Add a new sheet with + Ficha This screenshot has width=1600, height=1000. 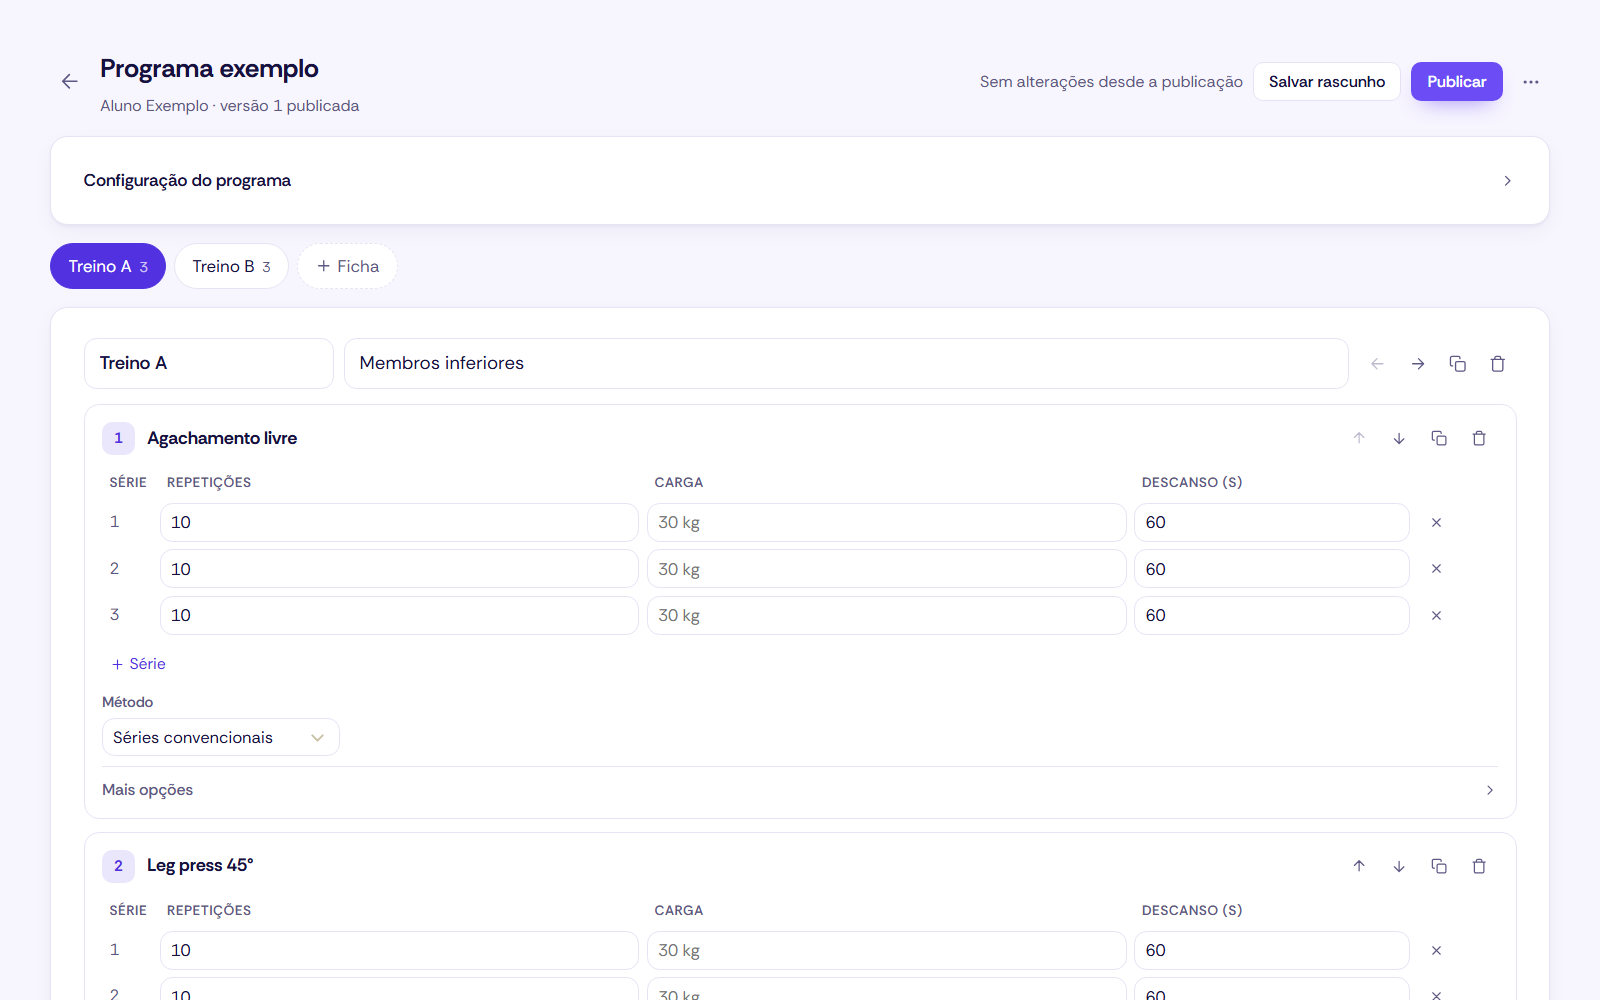[347, 266]
